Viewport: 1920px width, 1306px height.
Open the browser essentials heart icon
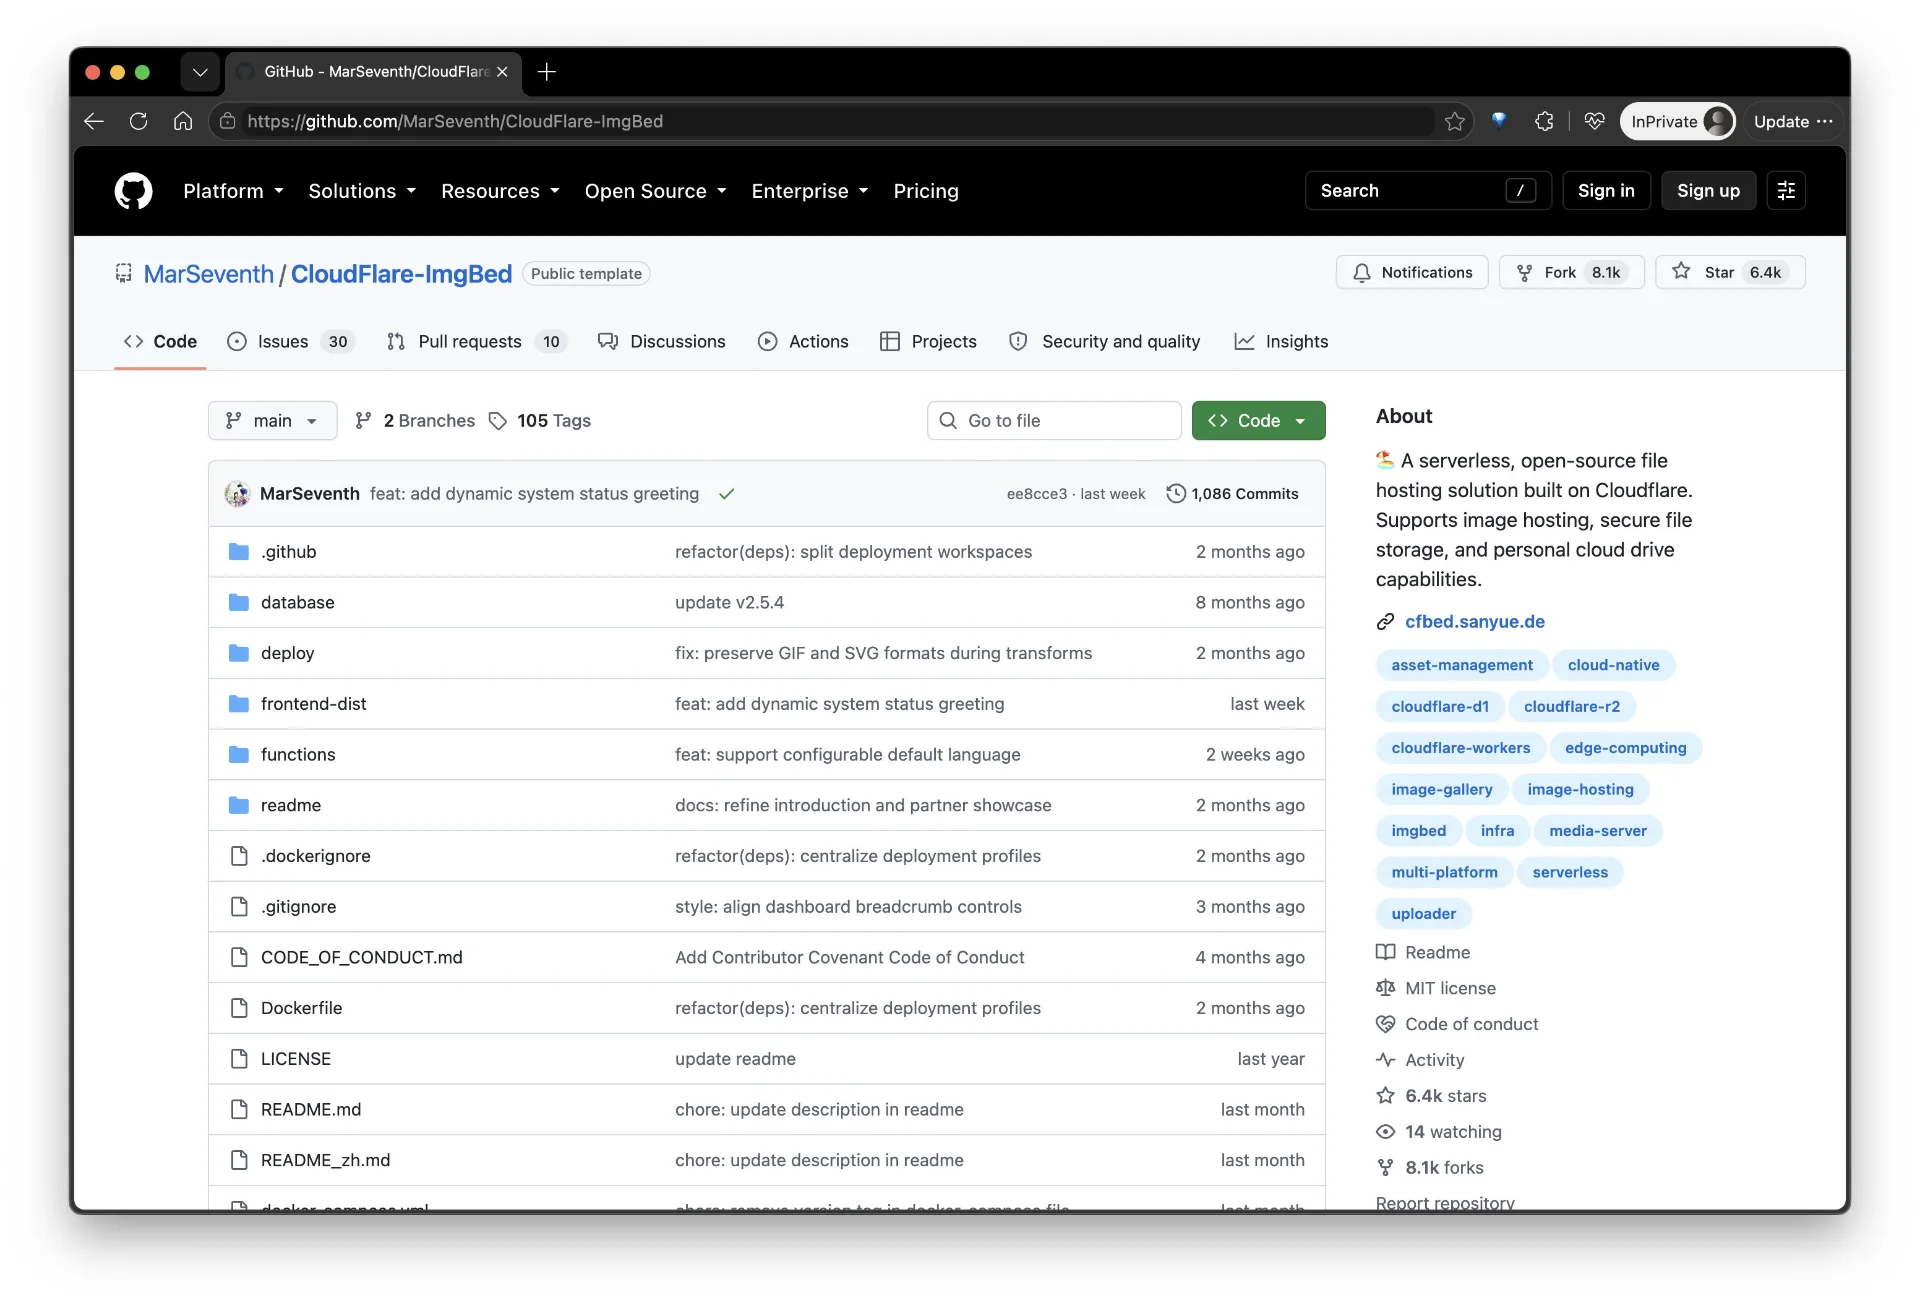click(x=1595, y=121)
